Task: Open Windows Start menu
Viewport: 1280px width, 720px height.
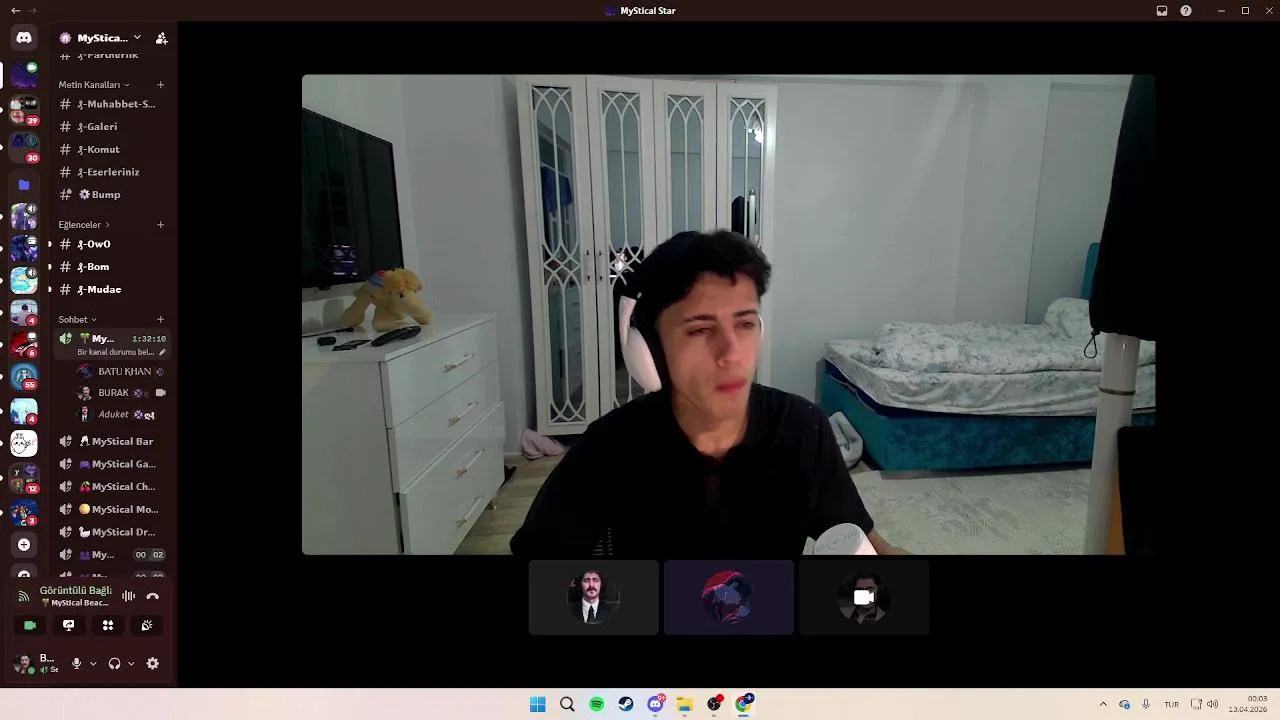Action: point(538,704)
